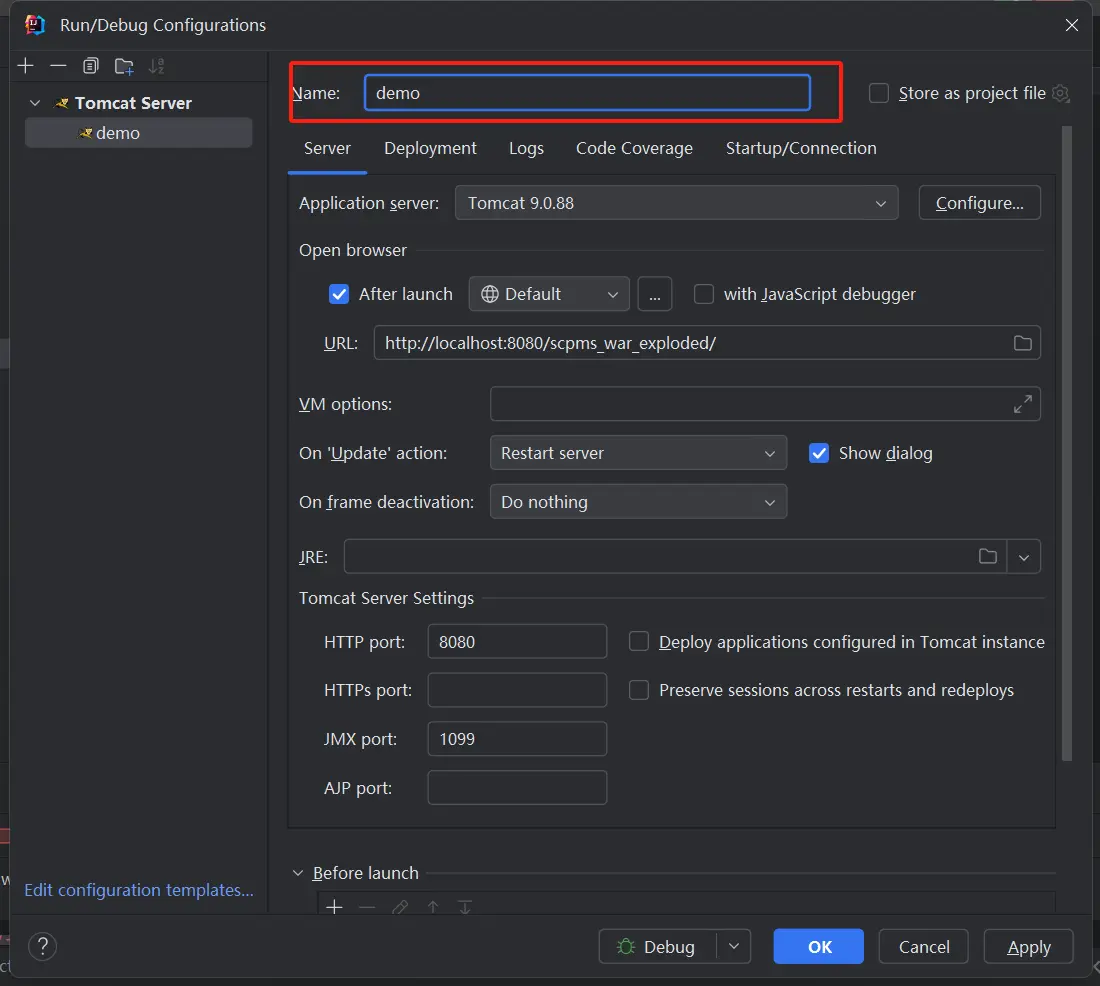Uncheck the After launch option

coord(339,294)
